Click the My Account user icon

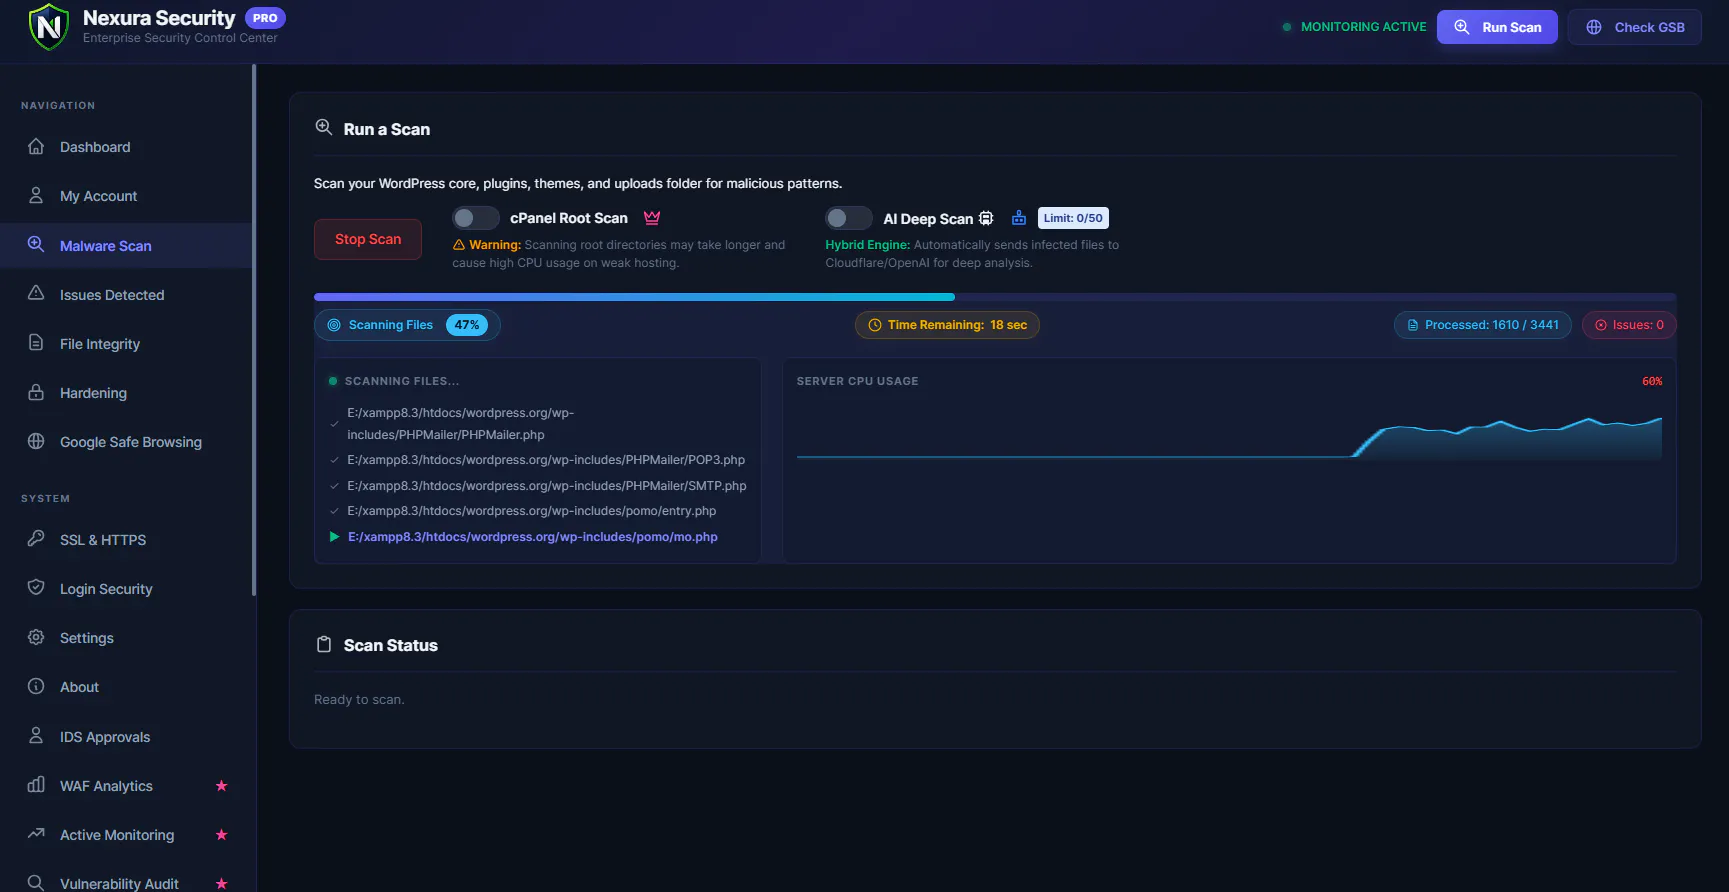click(36, 195)
